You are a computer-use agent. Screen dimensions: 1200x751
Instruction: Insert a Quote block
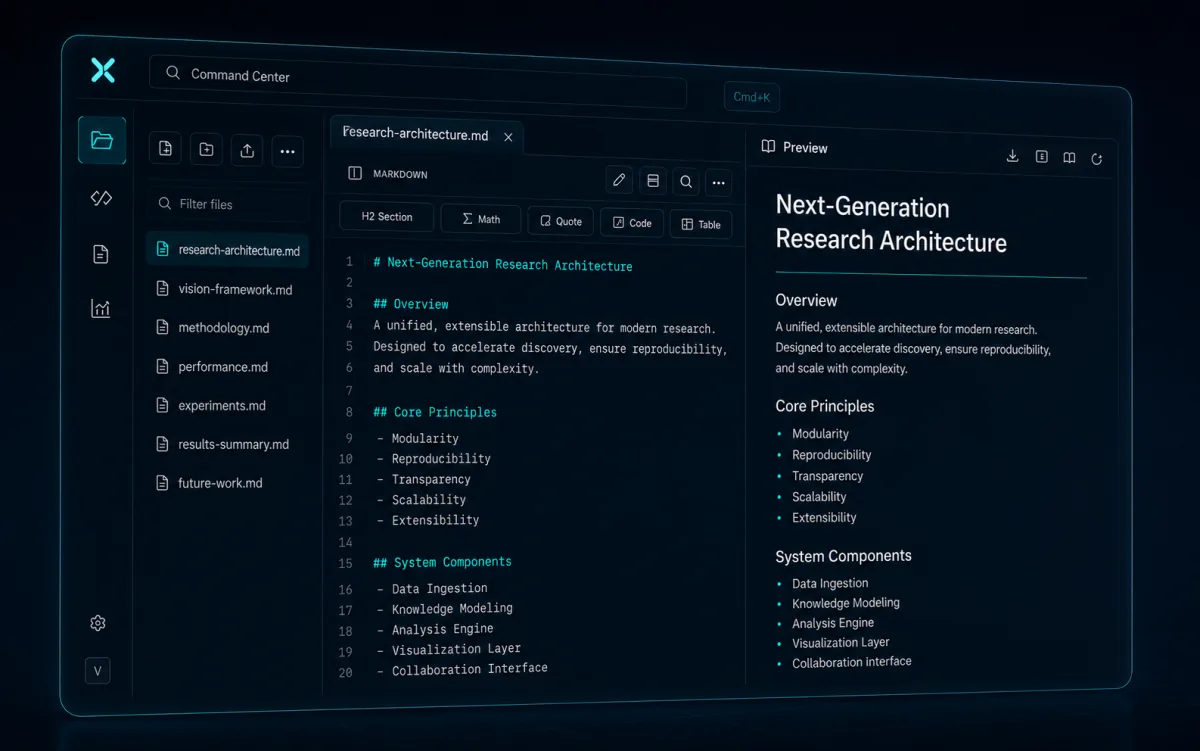point(561,221)
